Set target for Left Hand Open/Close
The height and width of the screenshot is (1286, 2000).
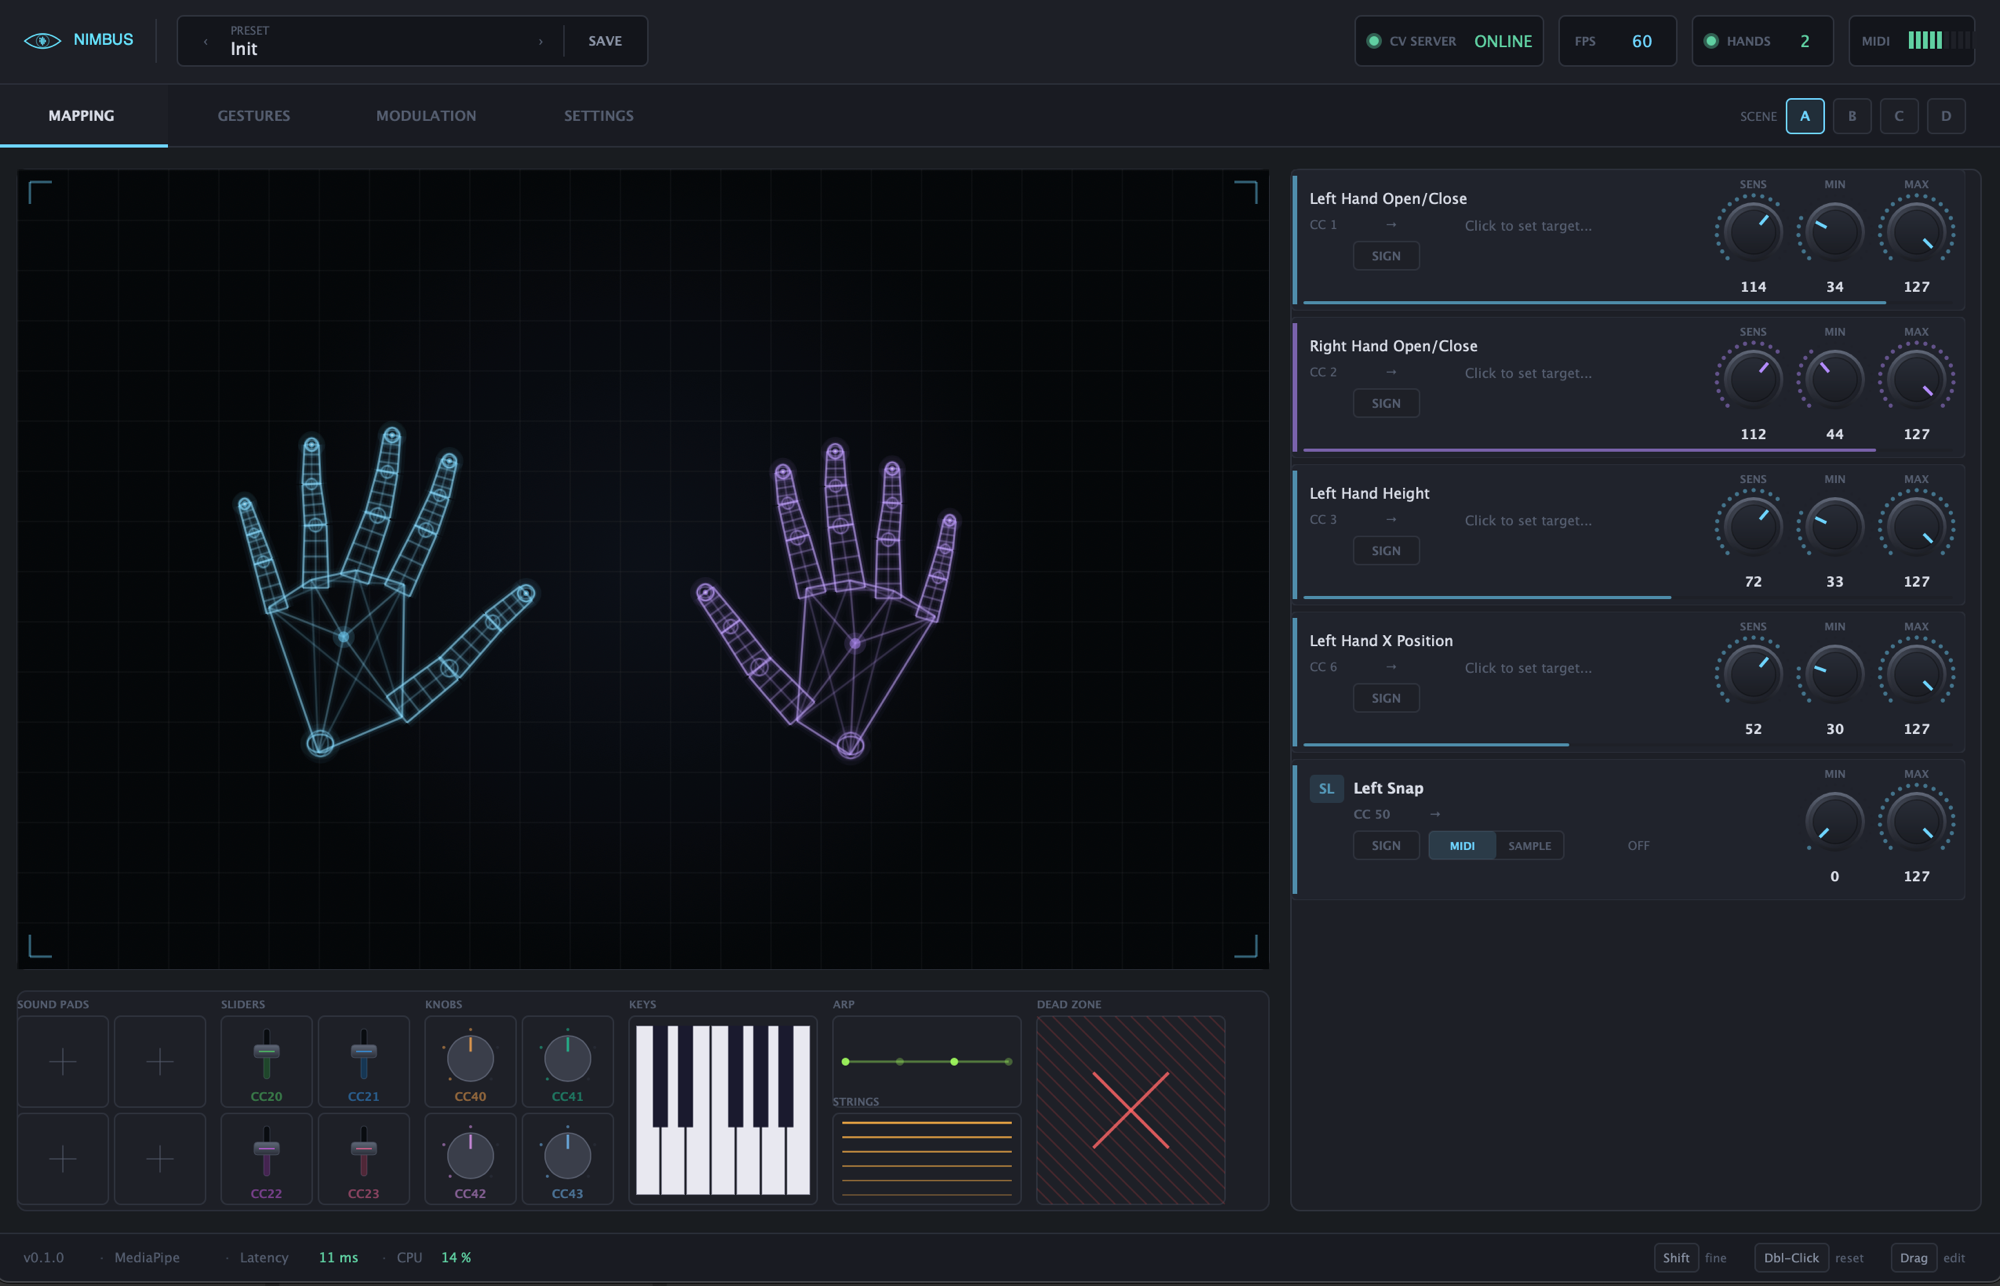click(1528, 226)
